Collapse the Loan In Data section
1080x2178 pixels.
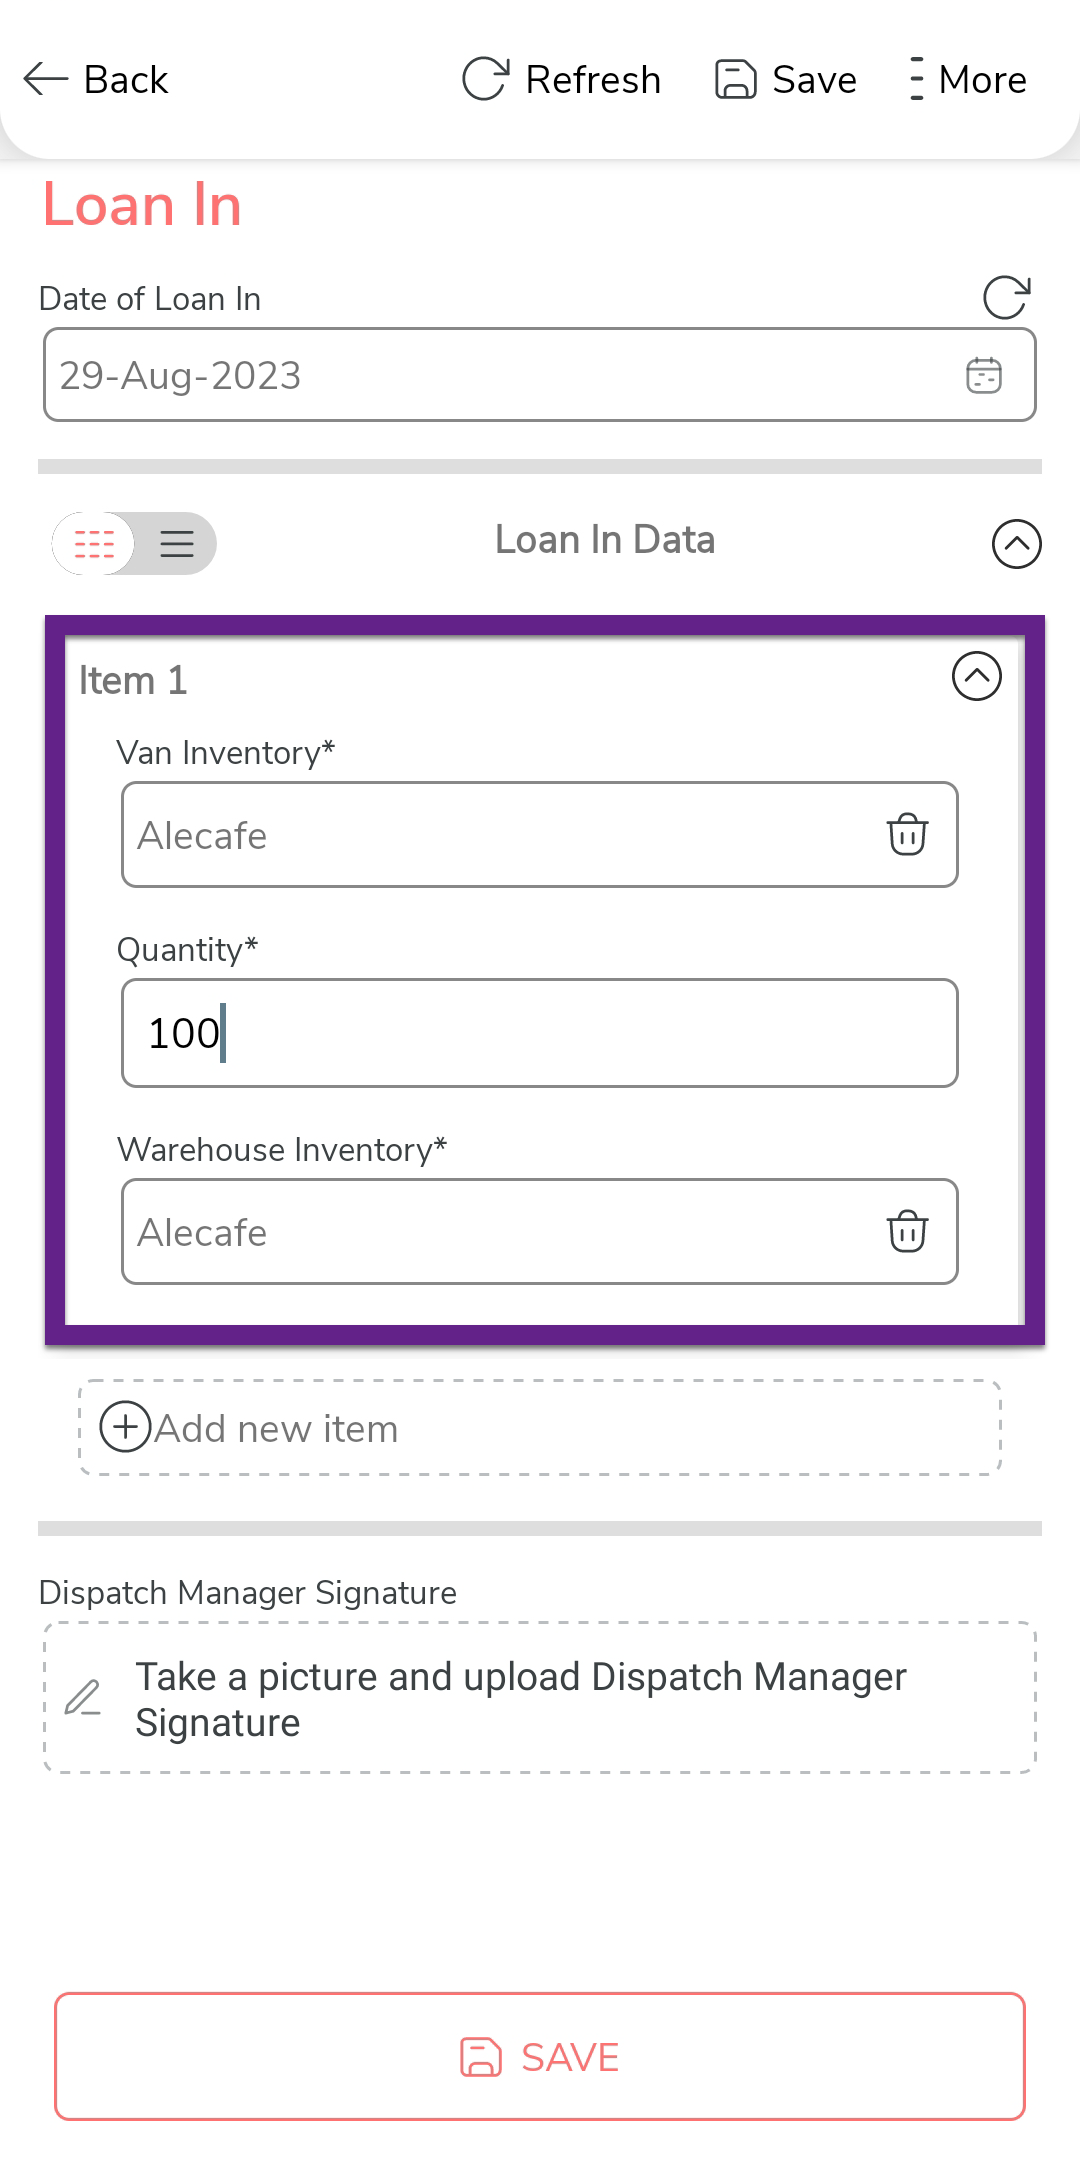(1016, 544)
